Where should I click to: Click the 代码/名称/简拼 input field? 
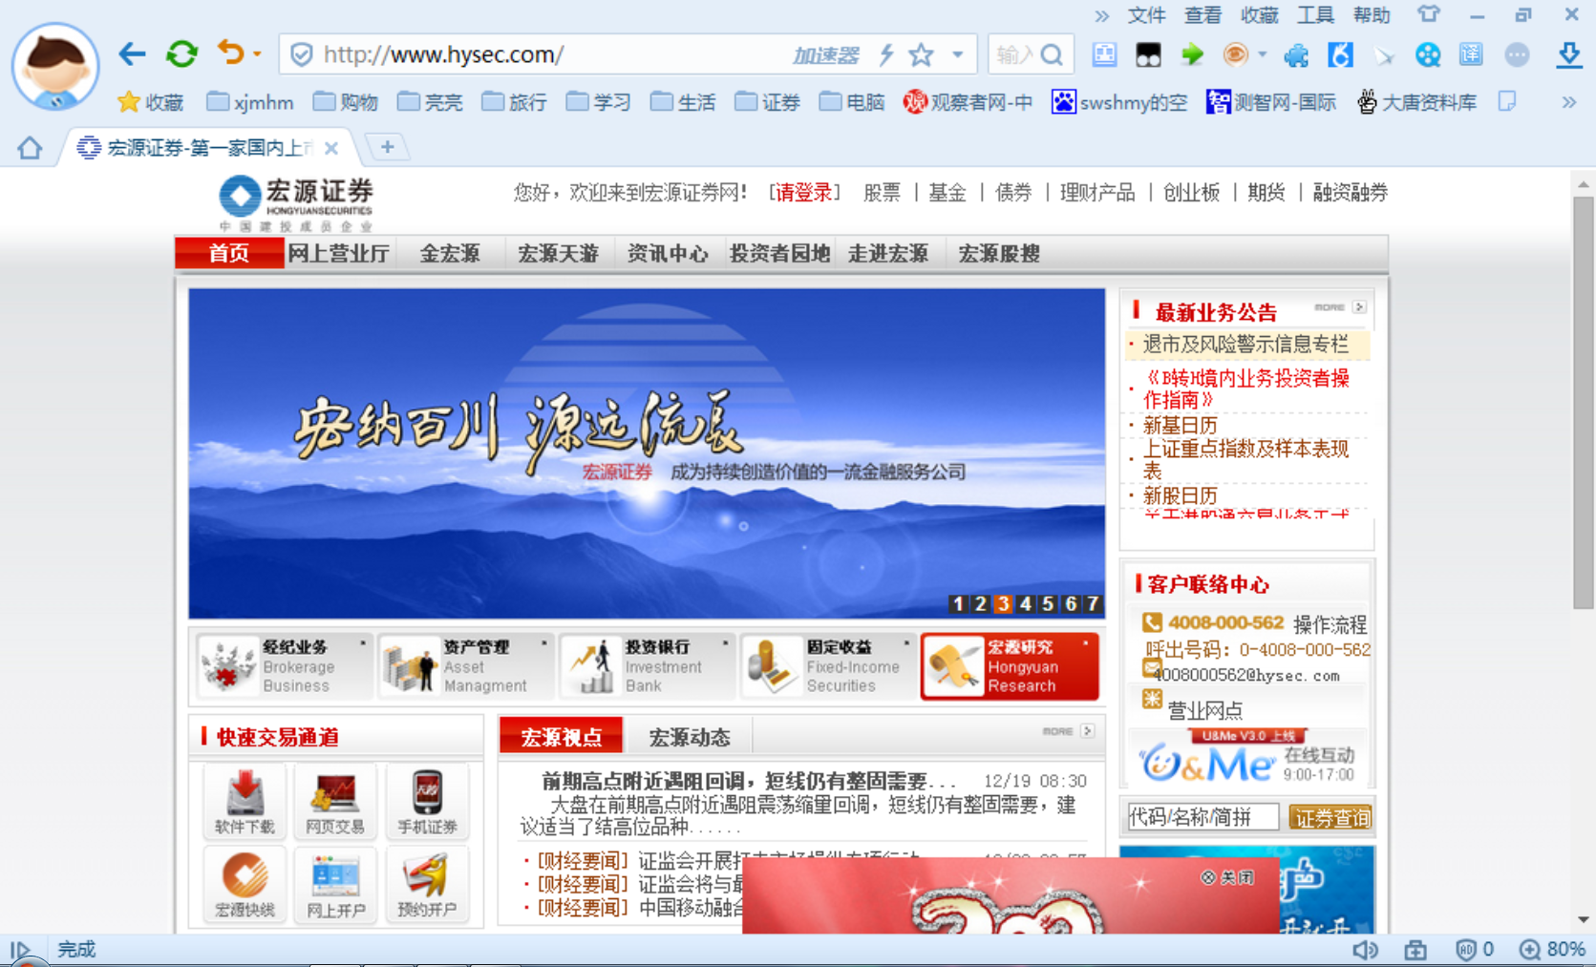(1202, 818)
